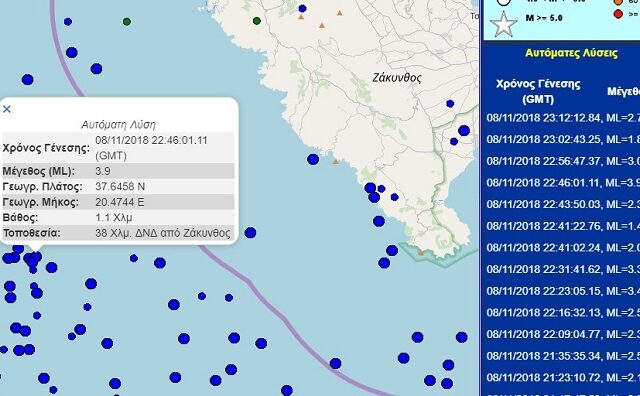Image resolution: width=640 pixels, height=396 pixels.
Task: Select the star icon for M >= 5.0 in the legend
Action: coord(503,24)
